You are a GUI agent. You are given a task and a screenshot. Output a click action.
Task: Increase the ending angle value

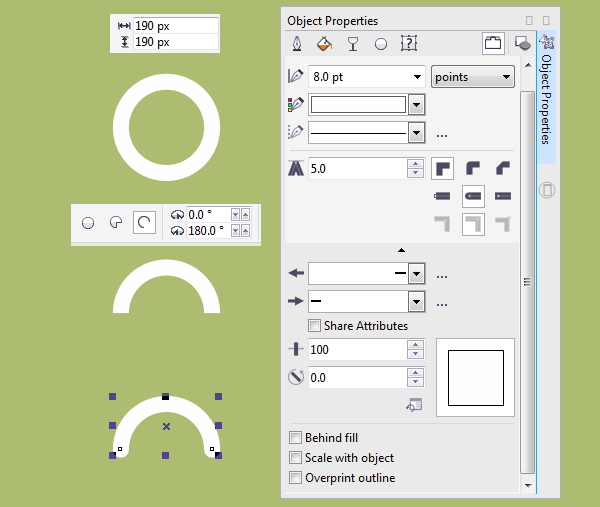[245, 231]
